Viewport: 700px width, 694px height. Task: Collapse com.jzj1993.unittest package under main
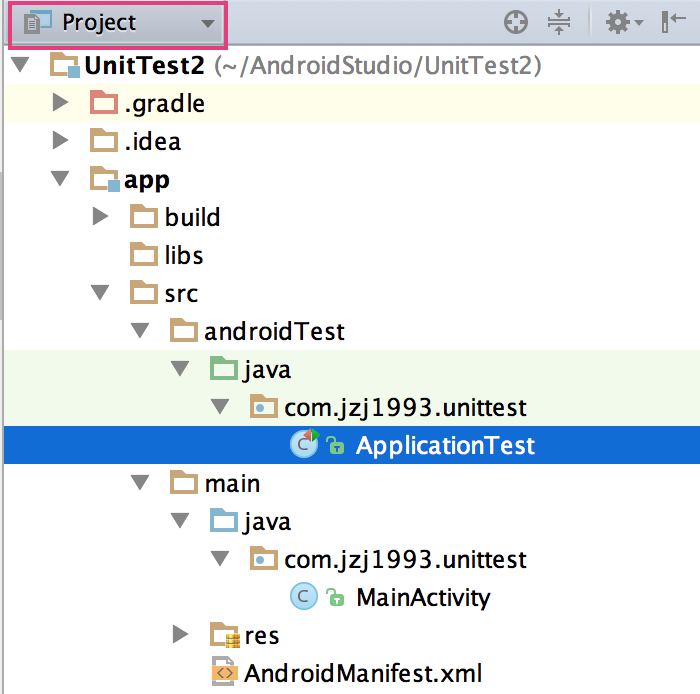[x=220, y=558]
